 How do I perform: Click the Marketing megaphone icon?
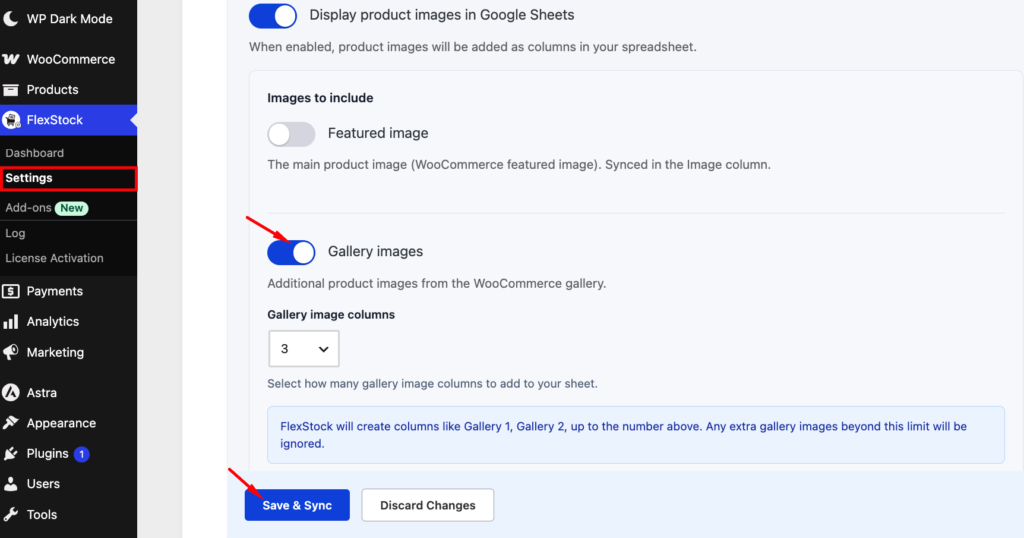tap(10, 353)
